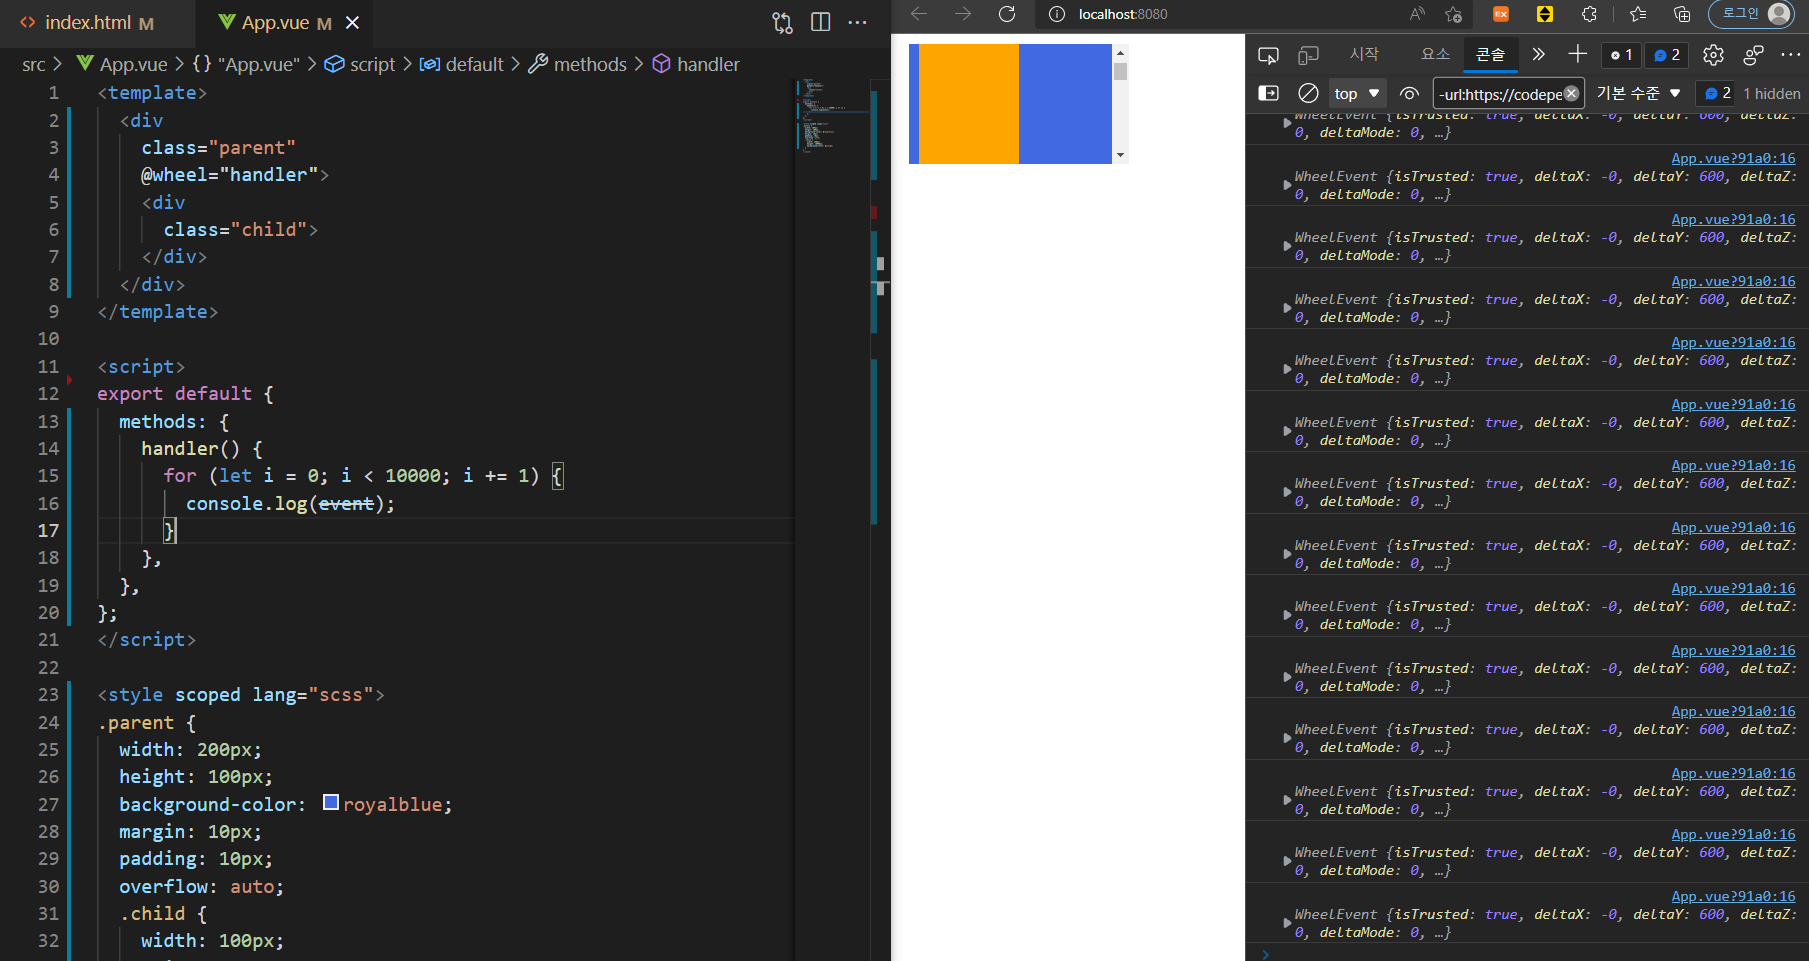Click the 1 hidden messages label

[1771, 93]
